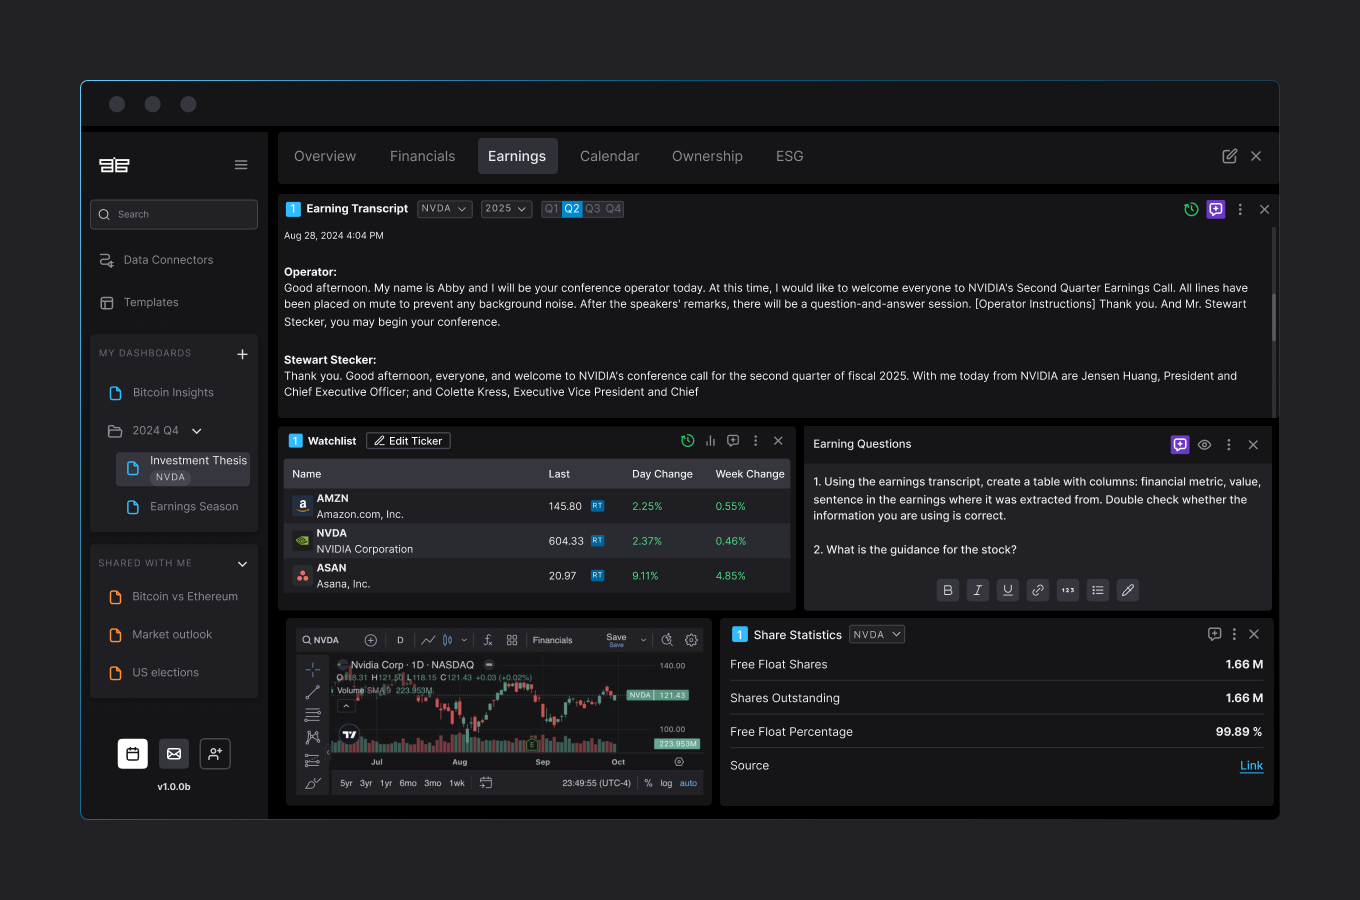Viewport: 1360px width, 900px height.
Task: Refresh the Earning Transcript widget
Action: (1191, 210)
